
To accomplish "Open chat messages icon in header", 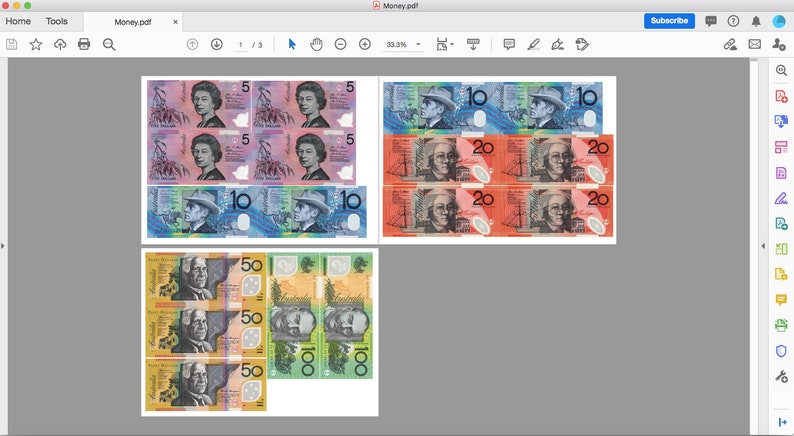I will tap(711, 21).
